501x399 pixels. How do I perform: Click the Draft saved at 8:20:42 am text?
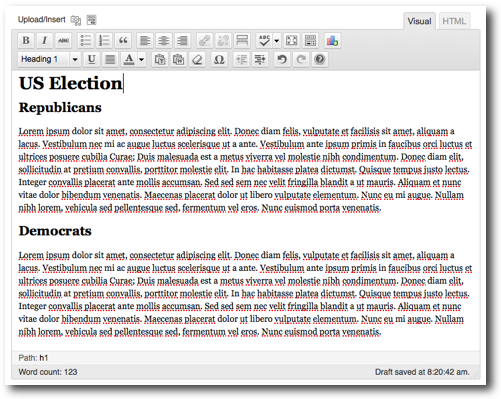422,372
